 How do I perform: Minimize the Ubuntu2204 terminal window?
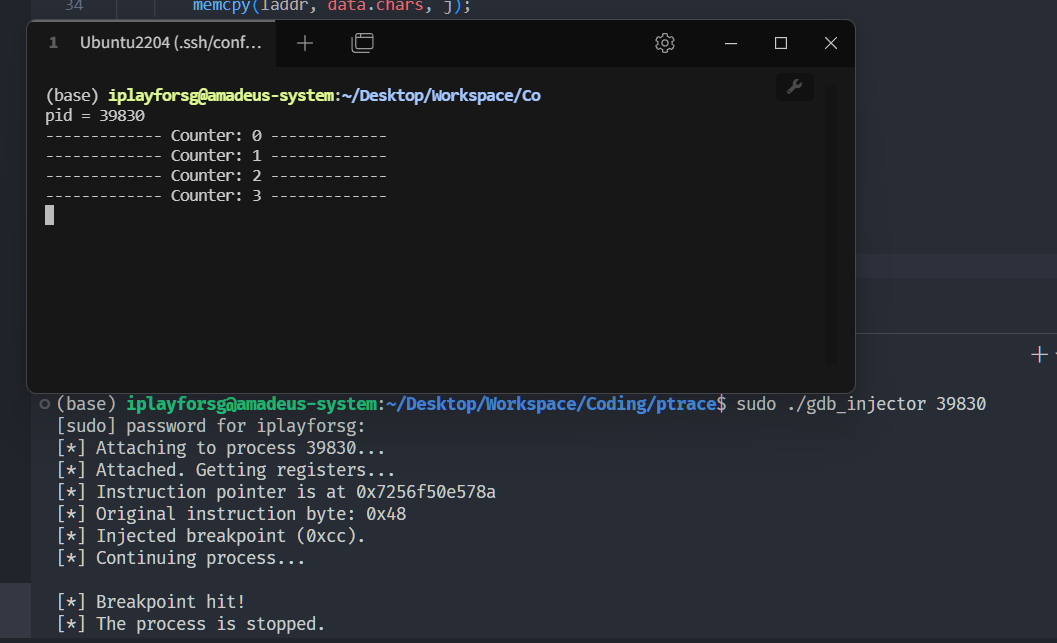[x=731, y=43]
